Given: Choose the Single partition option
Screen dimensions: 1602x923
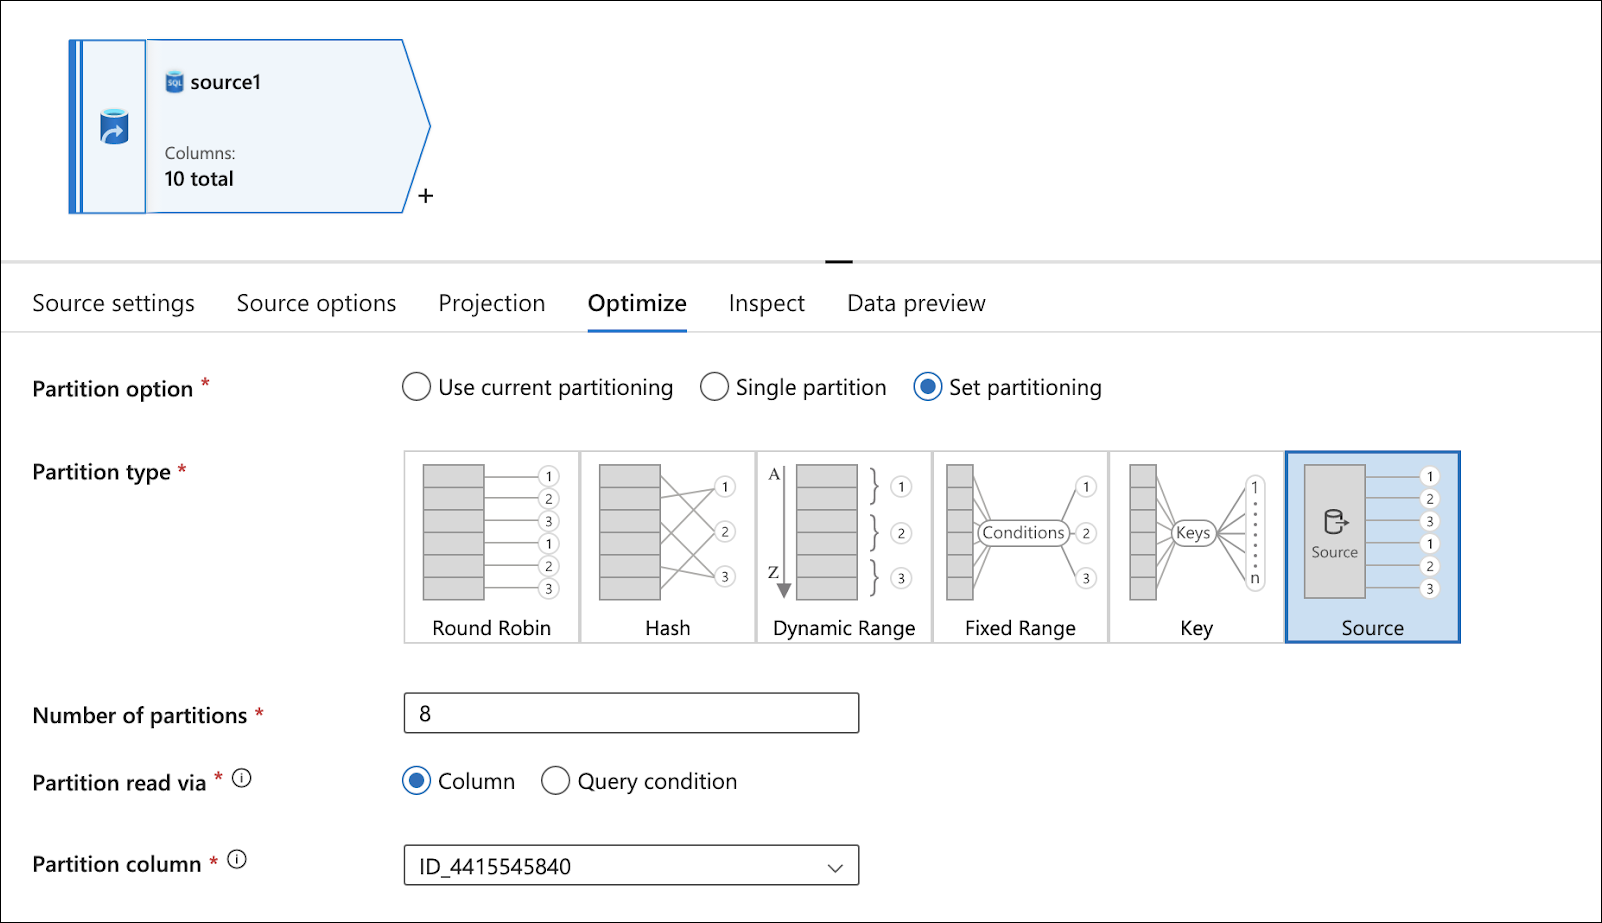Looking at the screenshot, I should (715, 387).
